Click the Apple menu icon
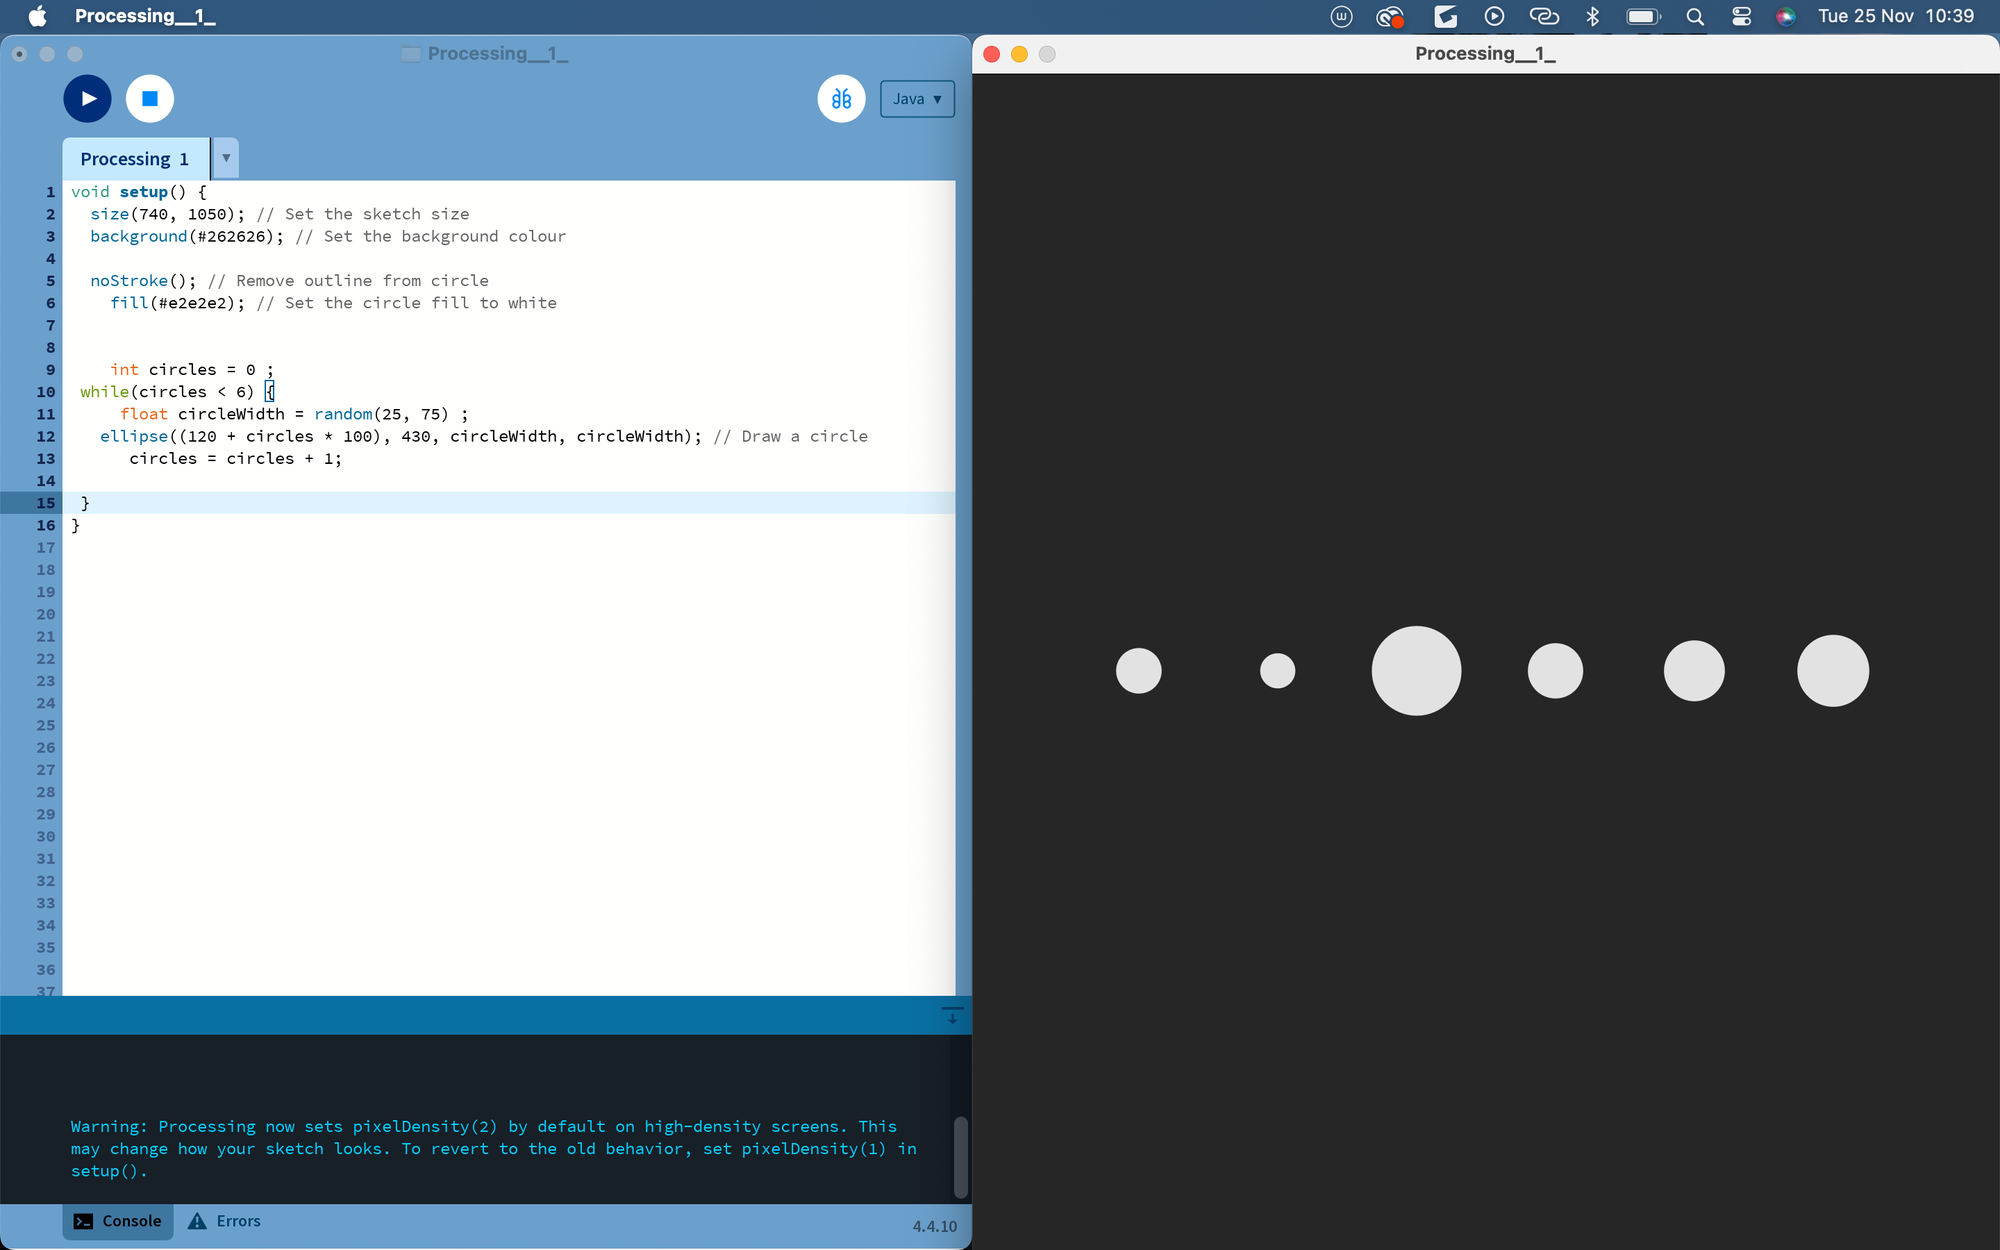Screen dimensions: 2000x1250 click(37, 16)
